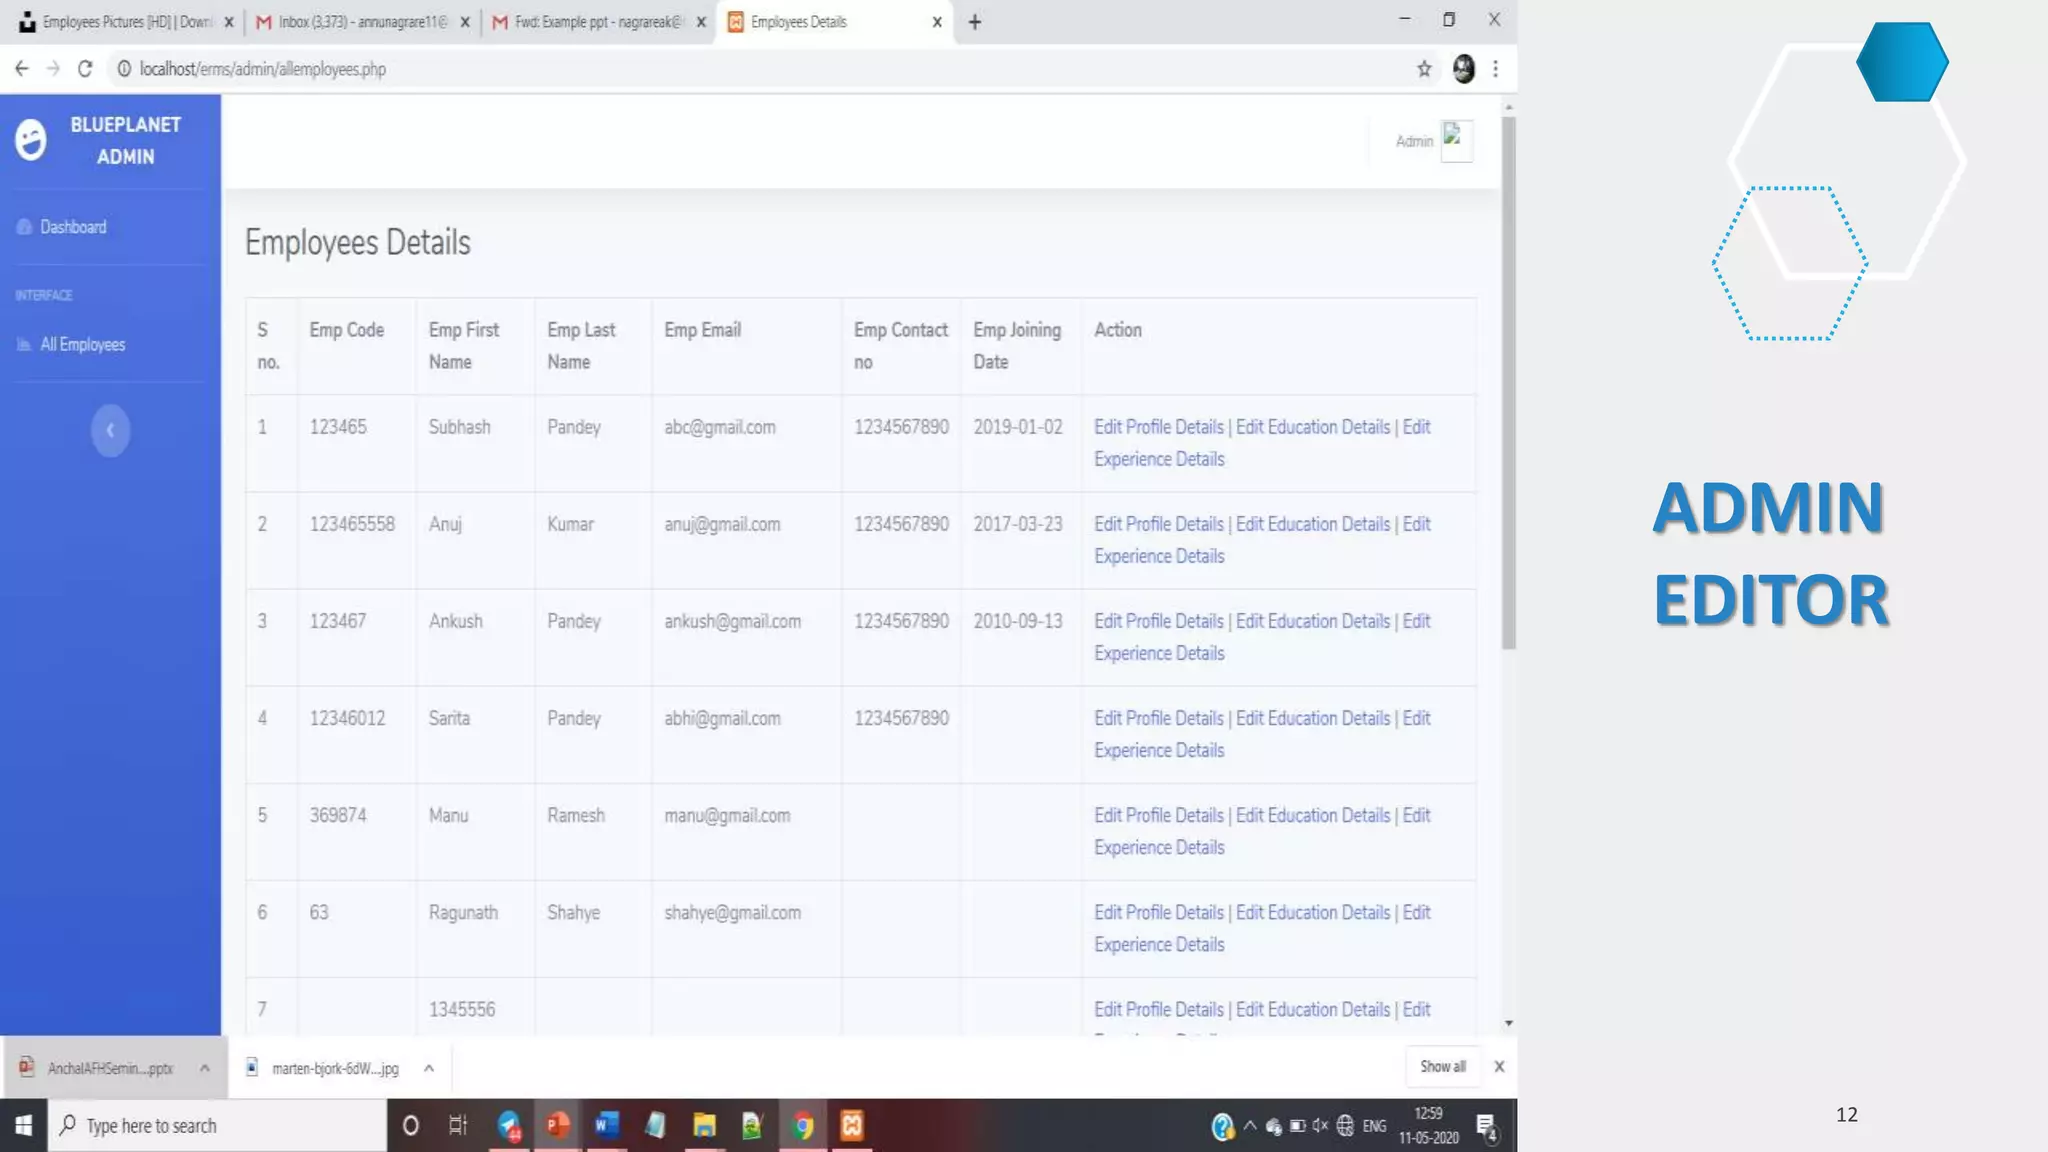Edit Profile Details for Subhash Pandey
Image resolution: width=2048 pixels, height=1152 pixels.
[x=1158, y=427]
